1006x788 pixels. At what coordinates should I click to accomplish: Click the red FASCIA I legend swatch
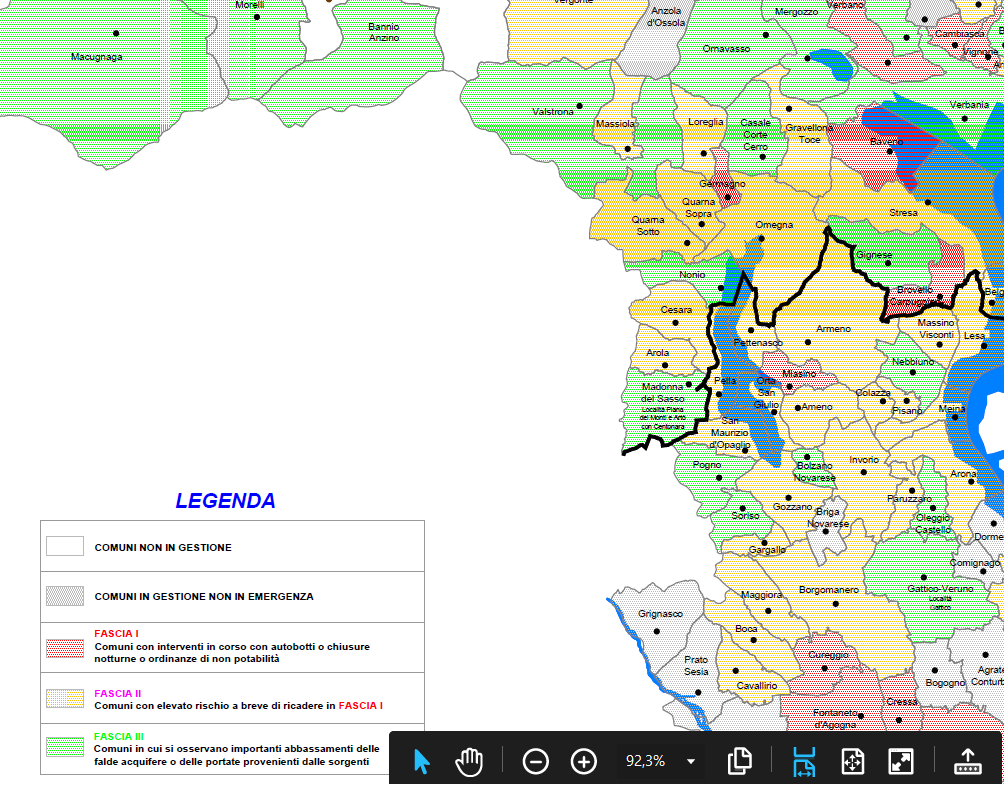[x=65, y=648]
